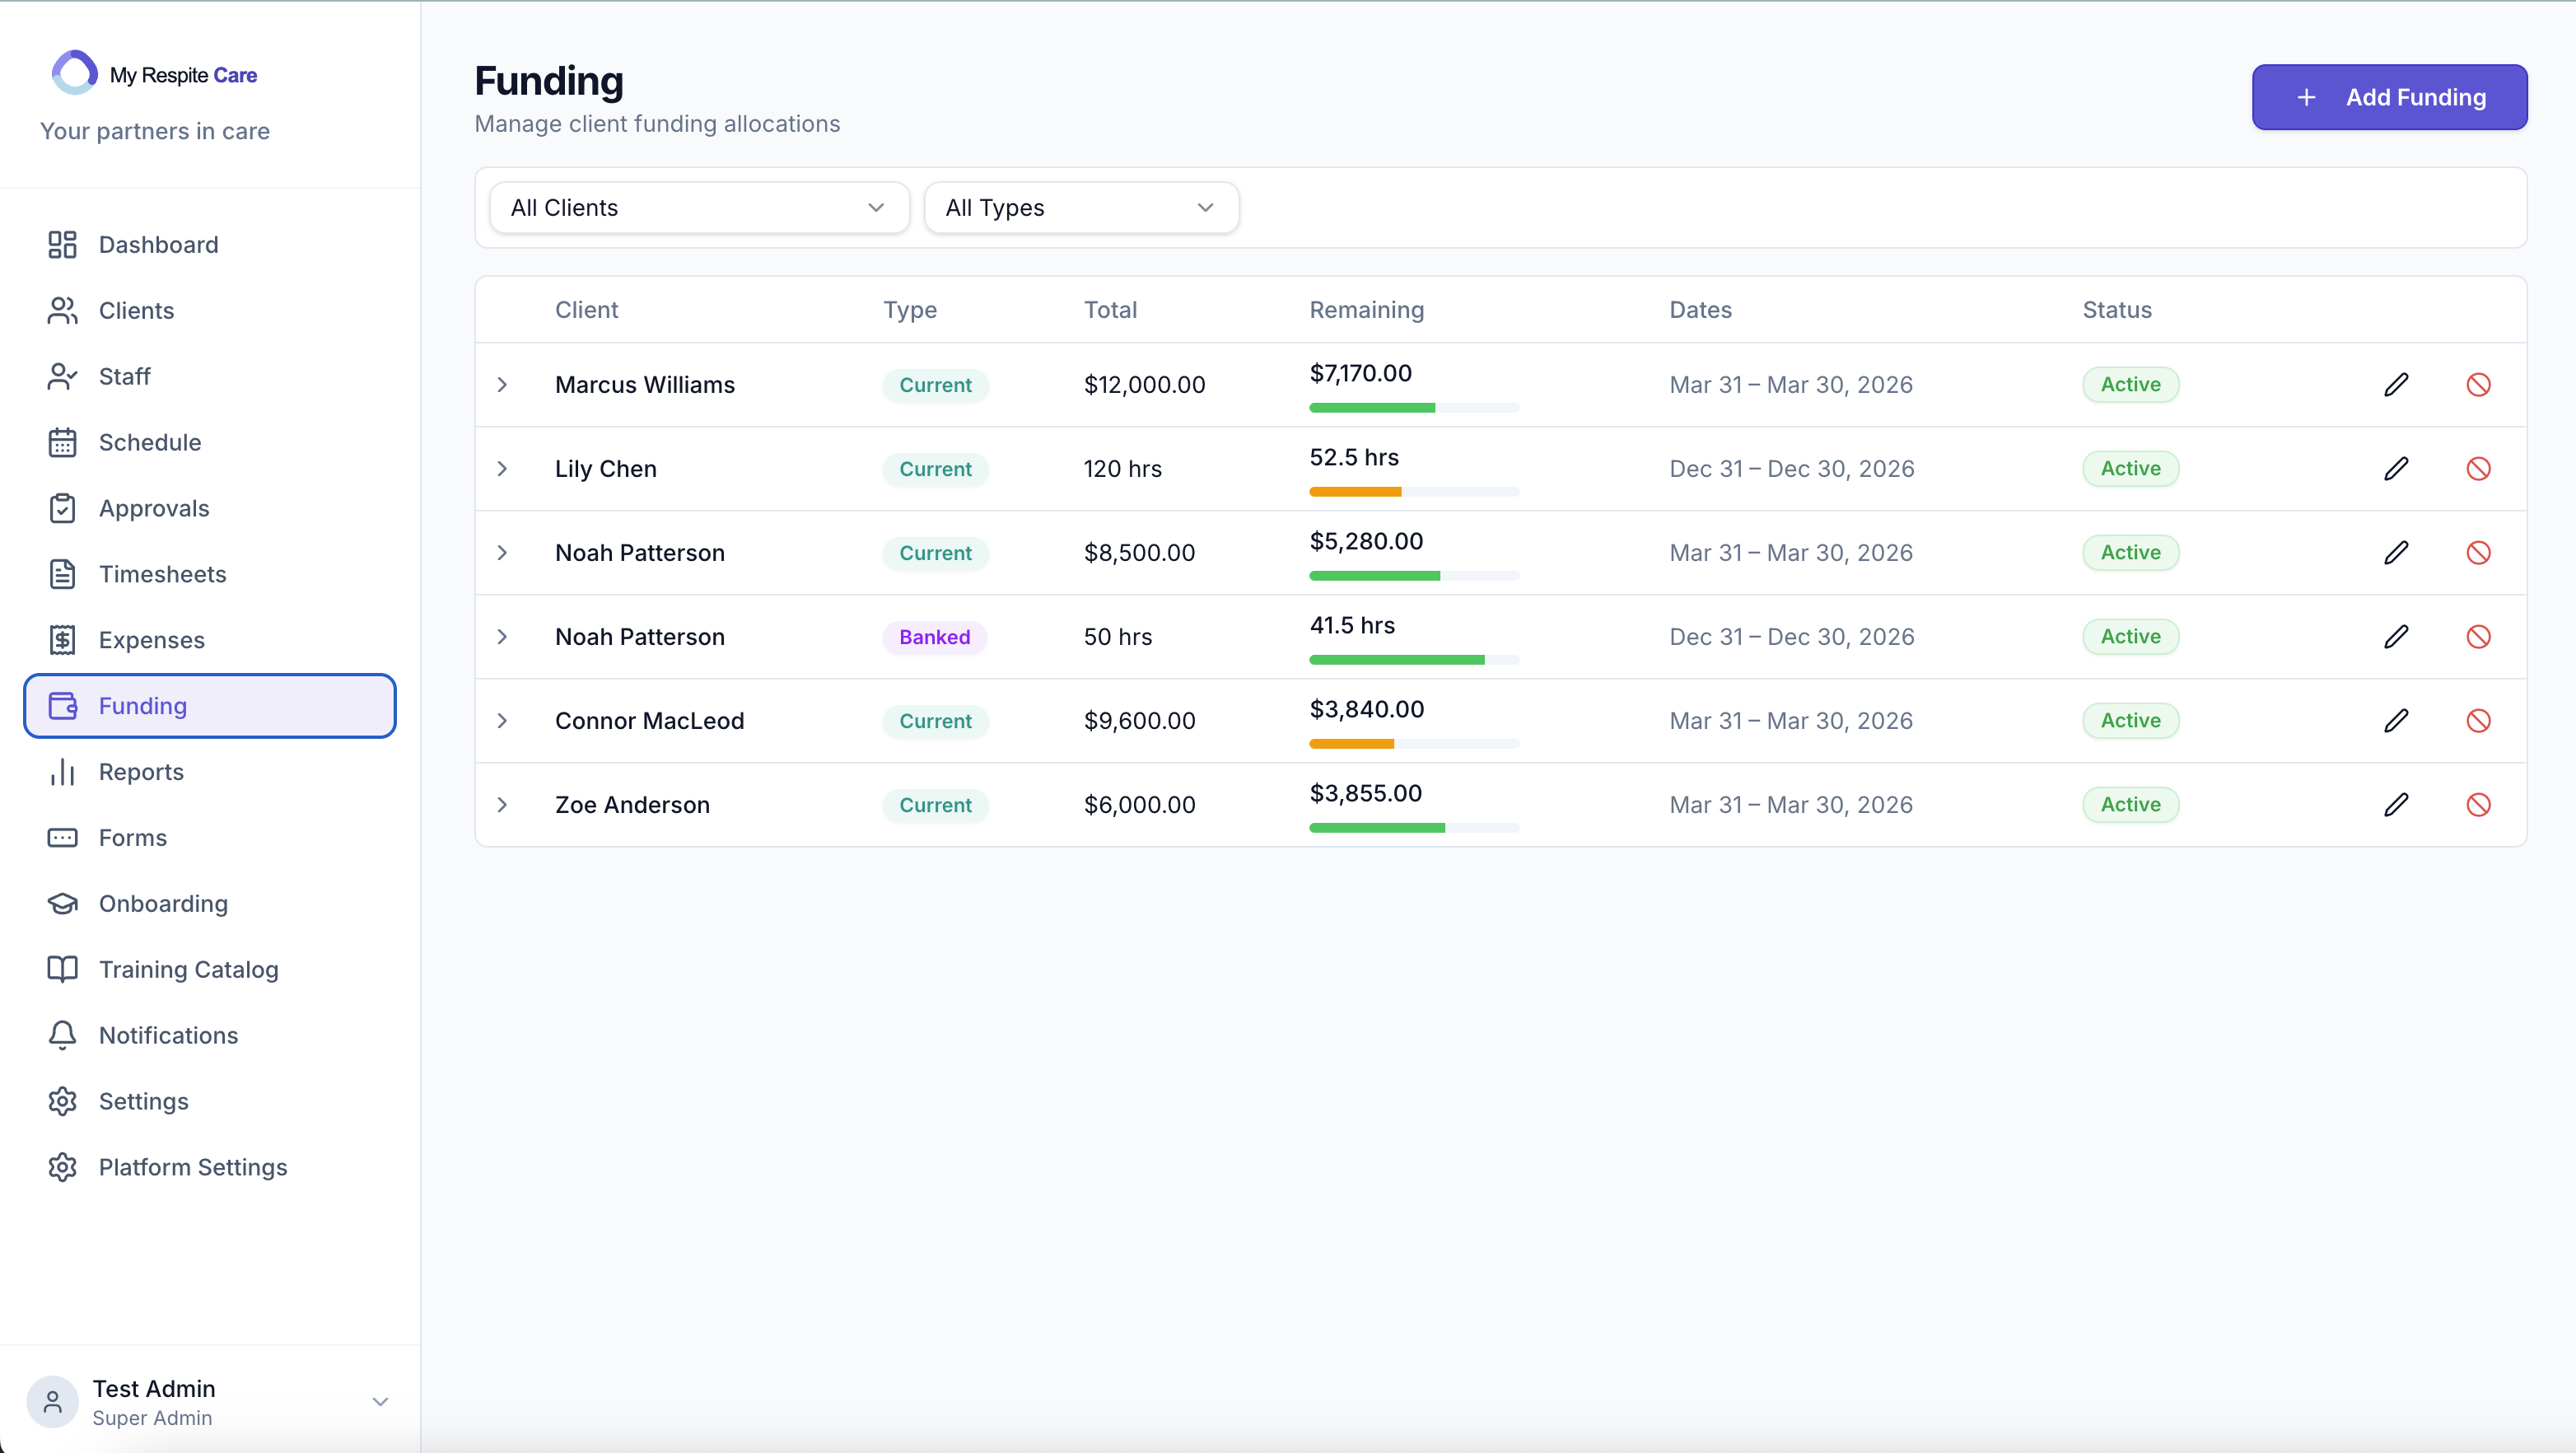Go to Expenses page
This screenshot has height=1453, width=2576.
coord(210,640)
